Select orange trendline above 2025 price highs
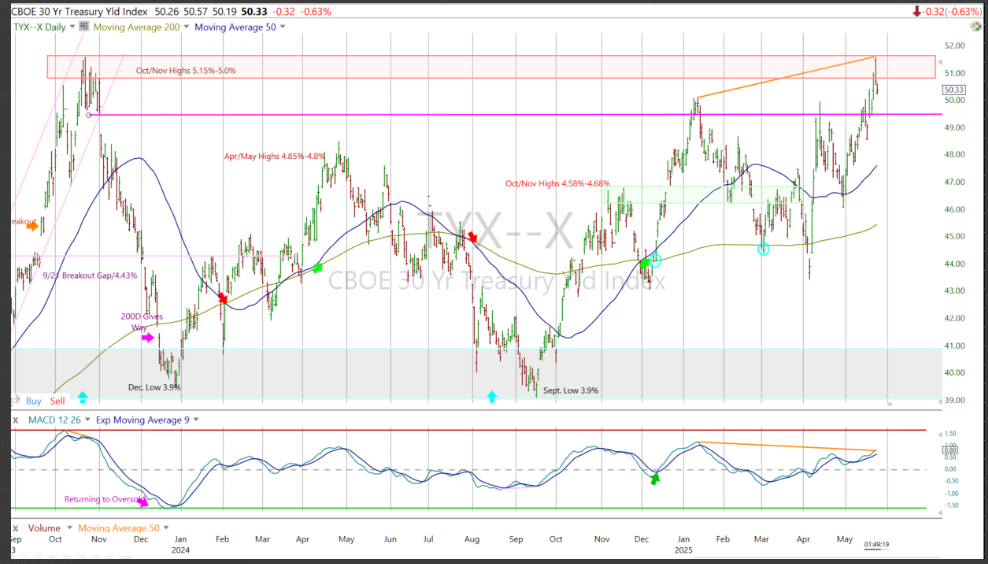Viewport: 988px width, 564px height. click(x=786, y=78)
